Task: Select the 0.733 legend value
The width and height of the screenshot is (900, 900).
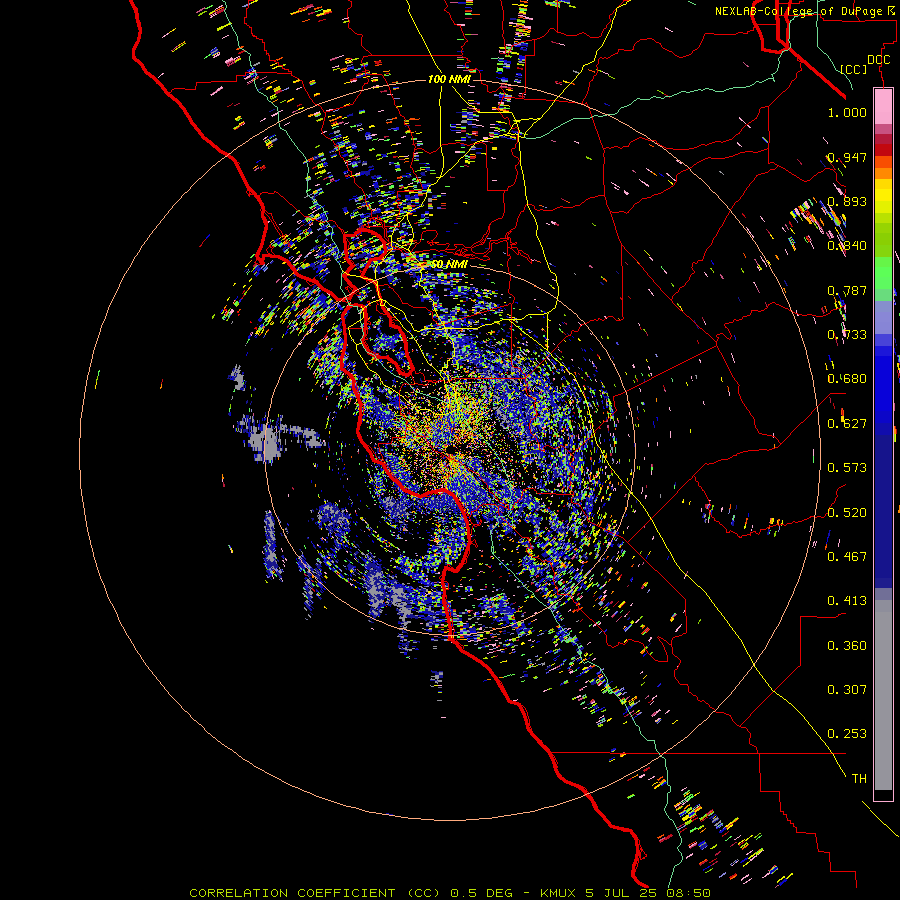Action: coord(847,335)
